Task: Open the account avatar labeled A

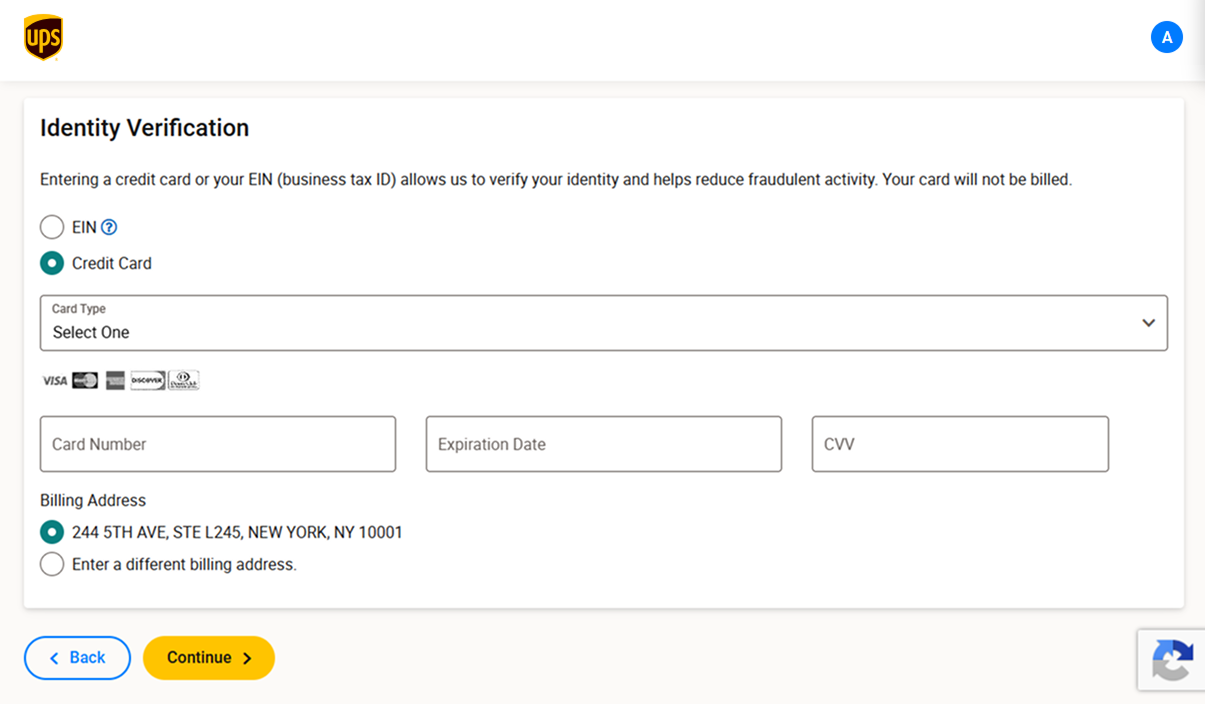Action: tap(1166, 37)
